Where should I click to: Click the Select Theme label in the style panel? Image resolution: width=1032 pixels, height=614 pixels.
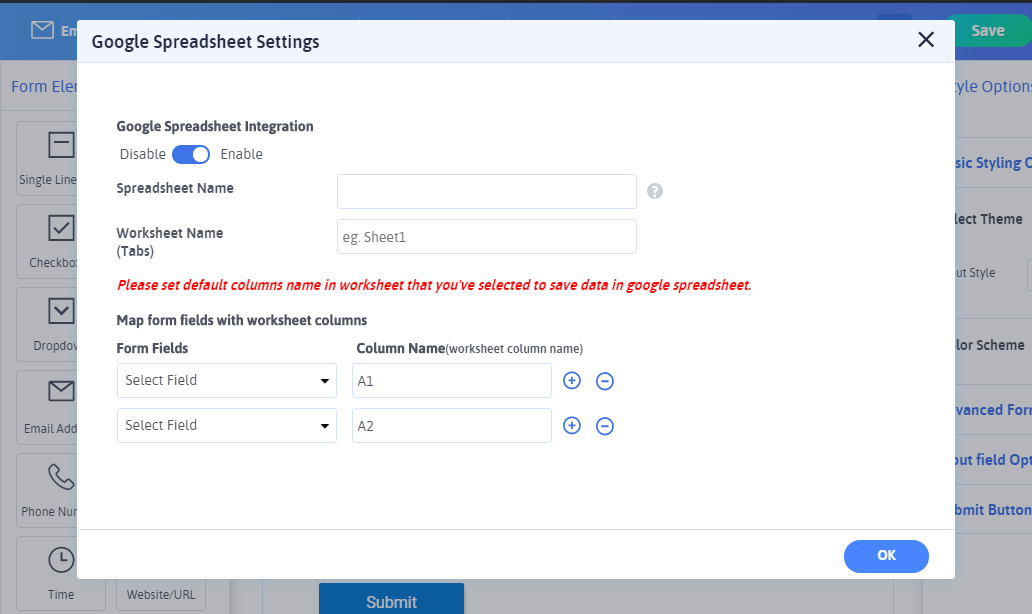pyautogui.click(x=989, y=219)
